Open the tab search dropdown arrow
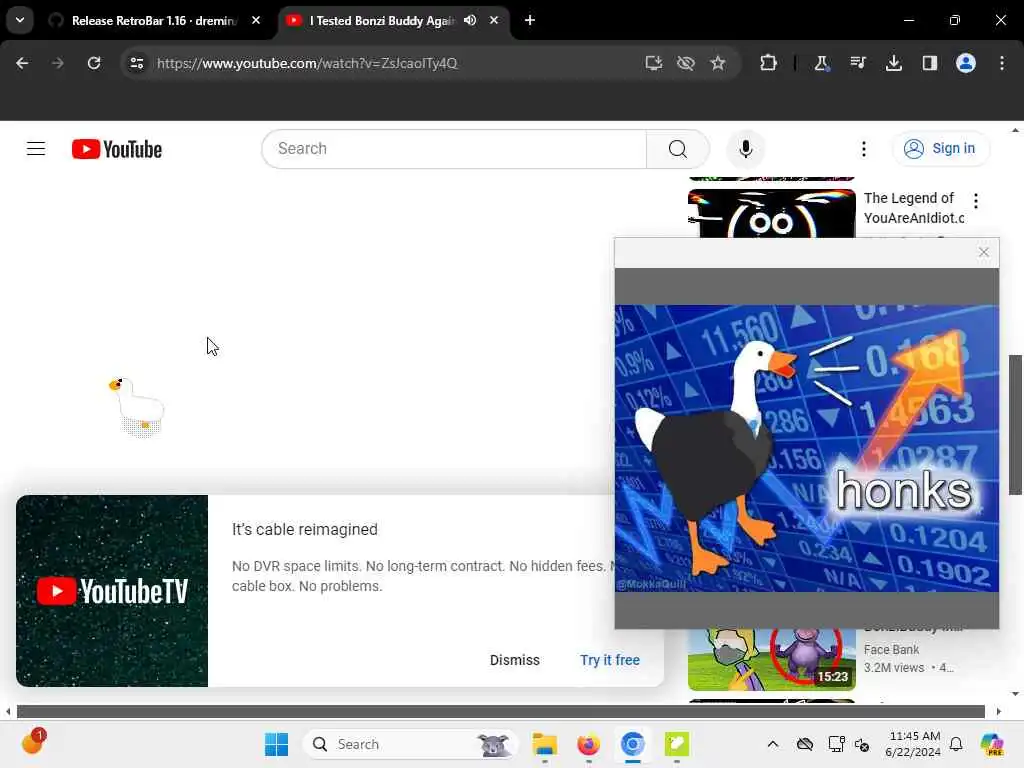Viewport: 1024px width, 768px height. tap(20, 20)
